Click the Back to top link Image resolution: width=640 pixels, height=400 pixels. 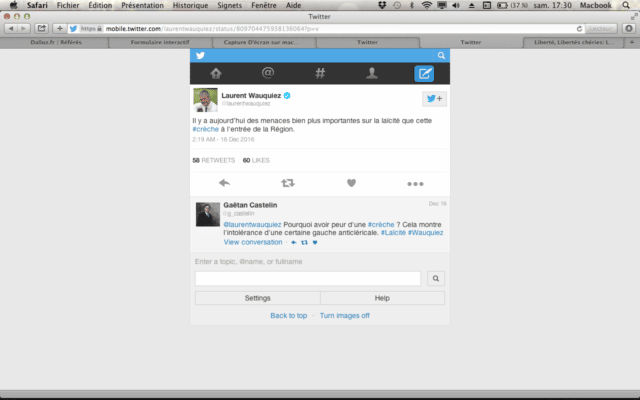pyautogui.click(x=289, y=316)
